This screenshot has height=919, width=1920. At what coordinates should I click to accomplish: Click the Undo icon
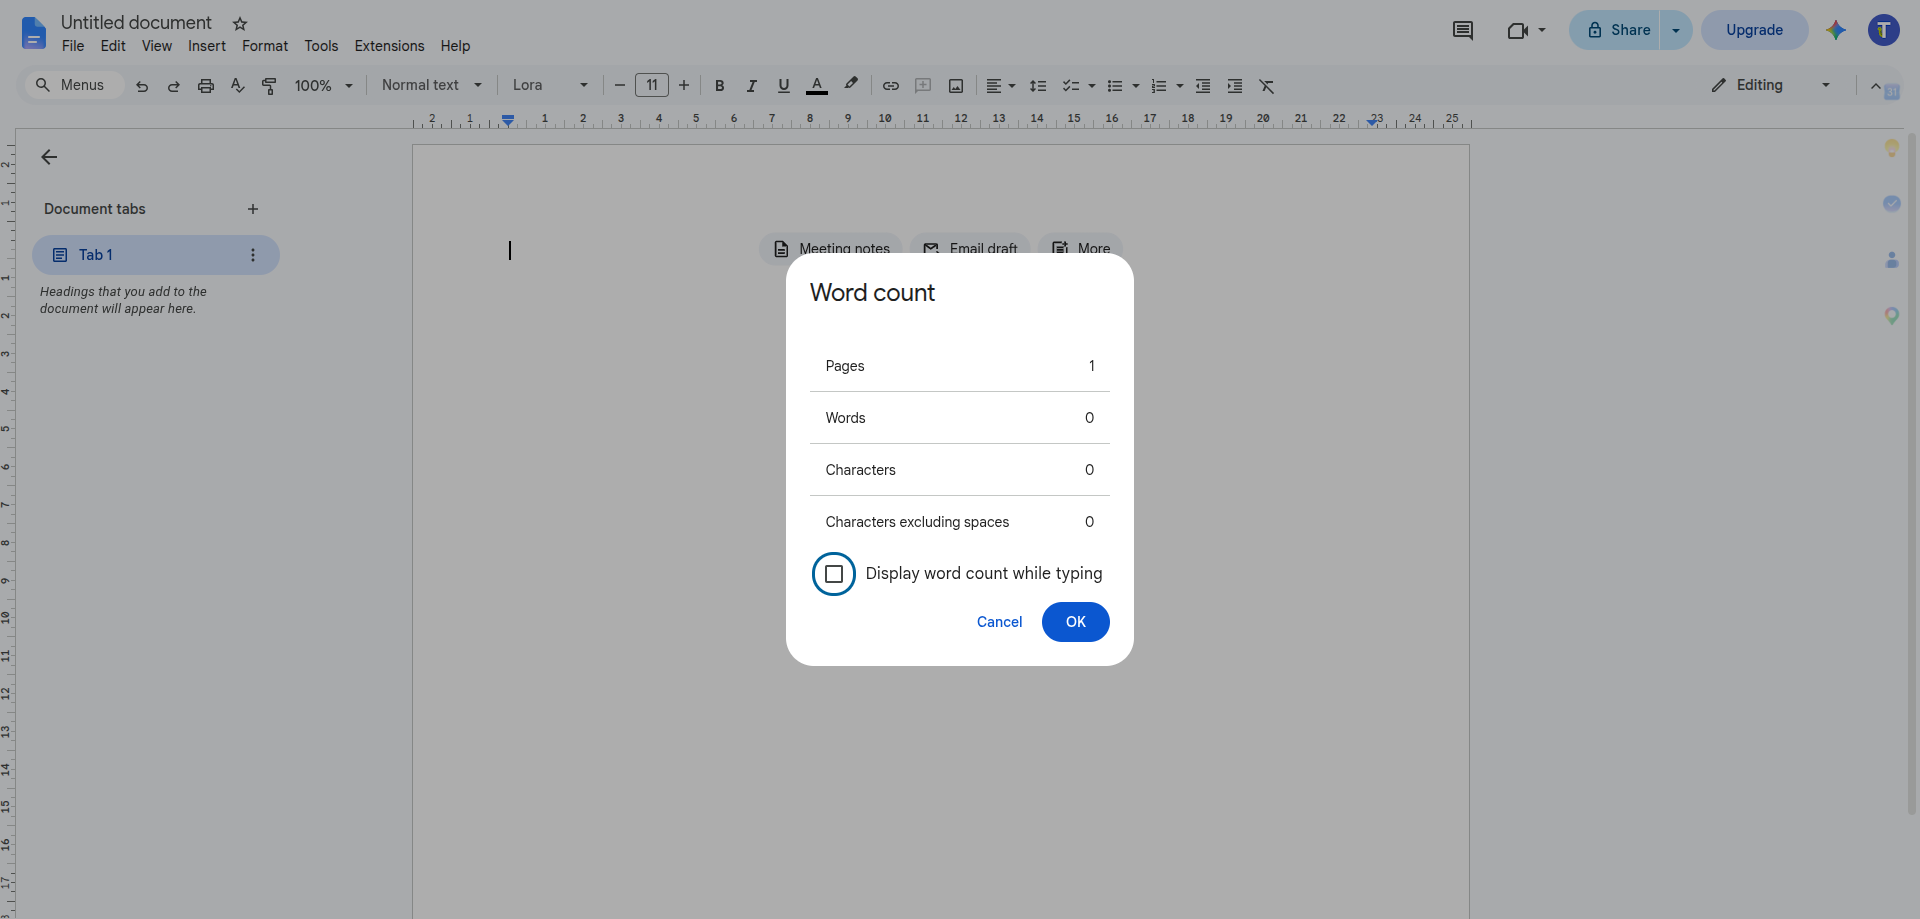click(x=142, y=86)
